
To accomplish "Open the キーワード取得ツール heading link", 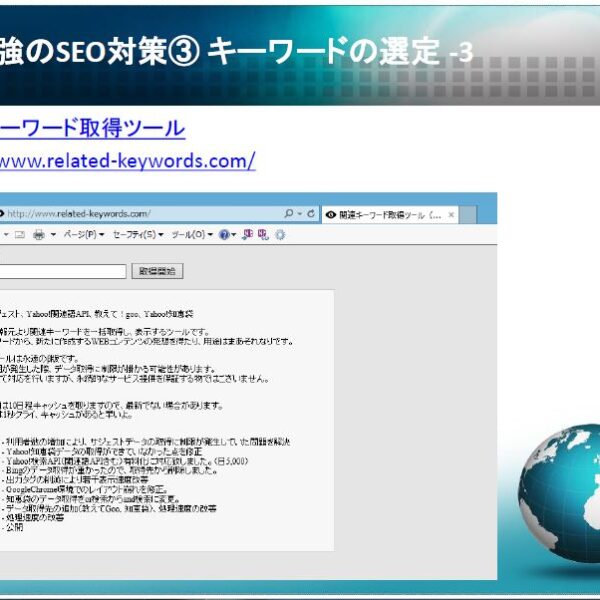I will tap(92, 128).
